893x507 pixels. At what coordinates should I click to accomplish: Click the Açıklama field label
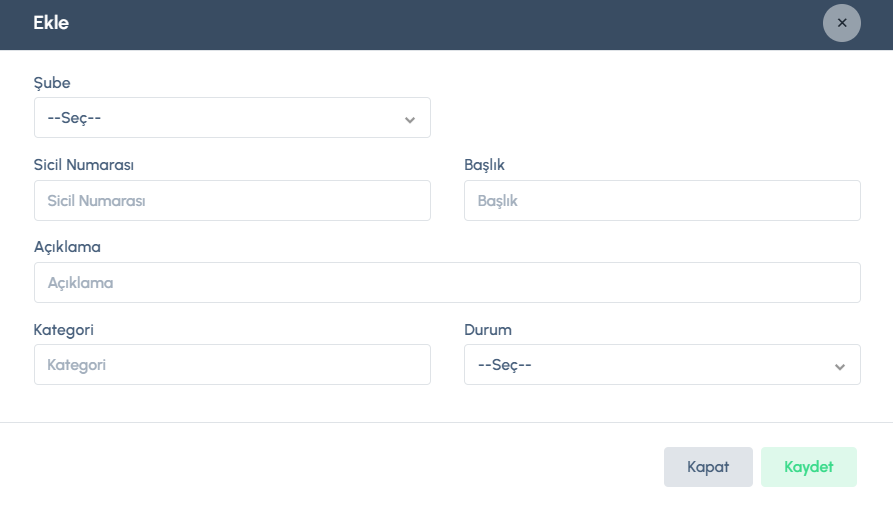(67, 247)
